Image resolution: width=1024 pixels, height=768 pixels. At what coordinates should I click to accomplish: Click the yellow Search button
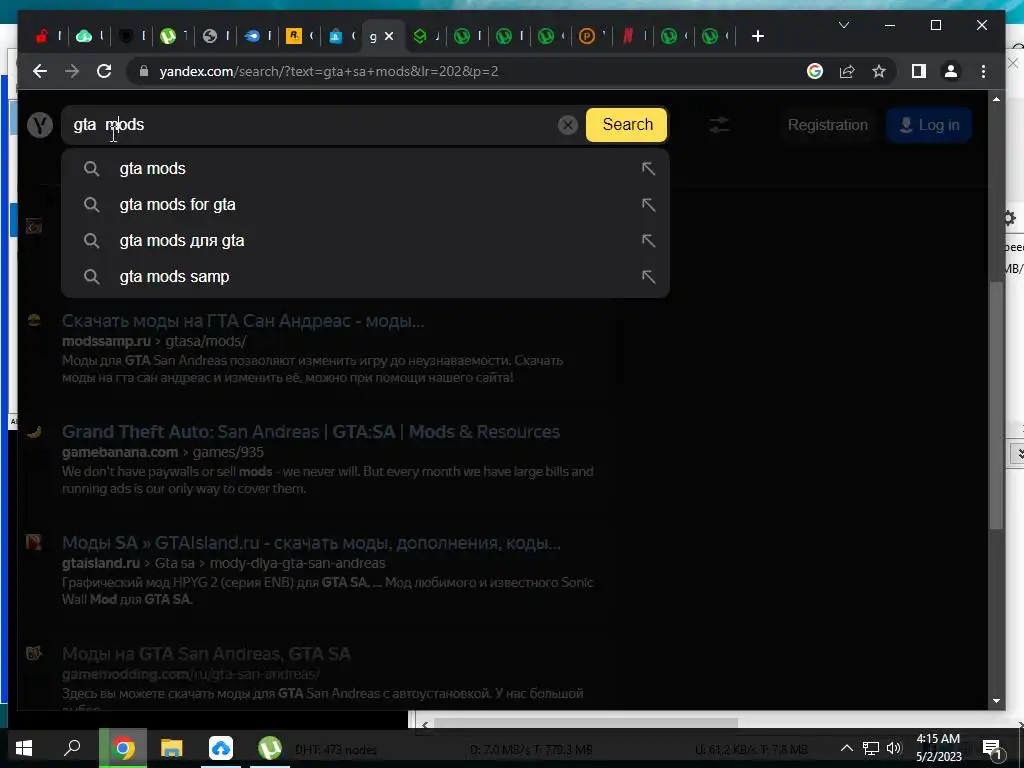point(627,125)
